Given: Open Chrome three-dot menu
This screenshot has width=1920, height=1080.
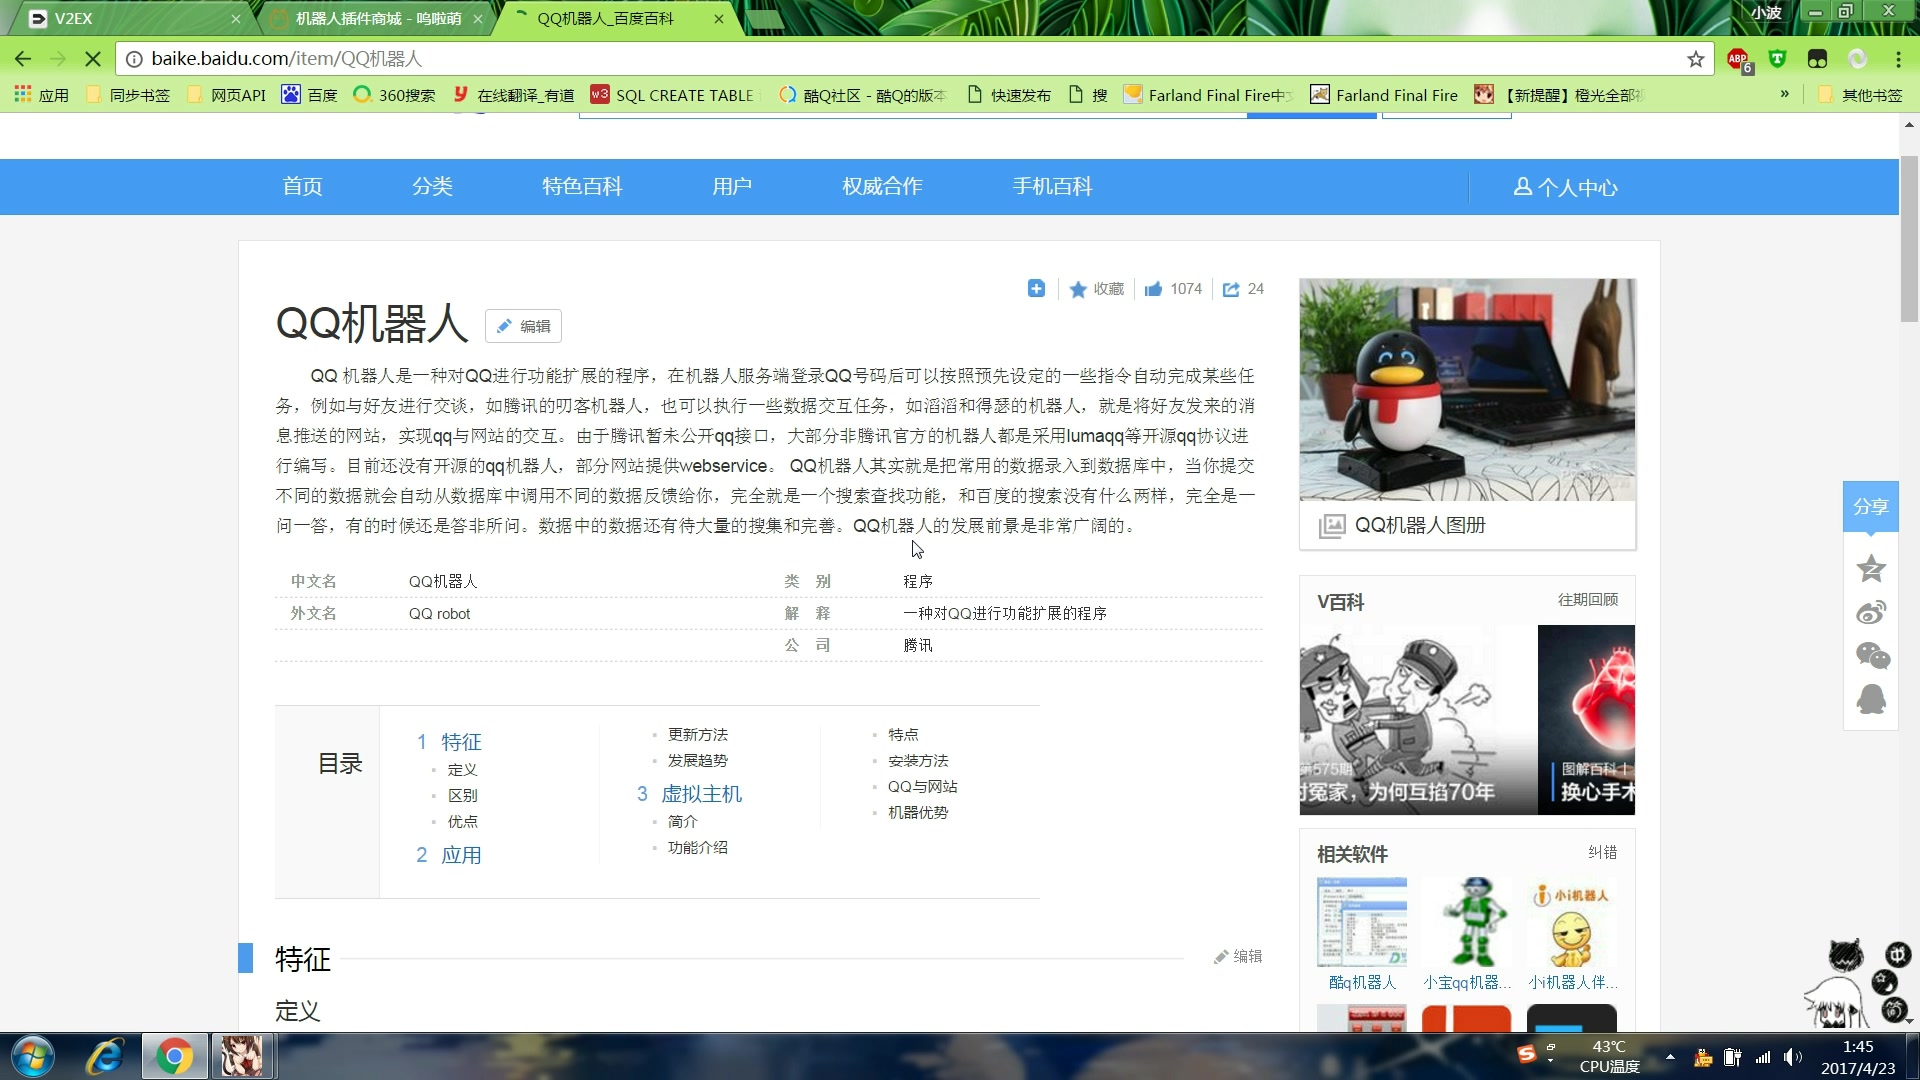Looking at the screenshot, I should [x=1898, y=59].
